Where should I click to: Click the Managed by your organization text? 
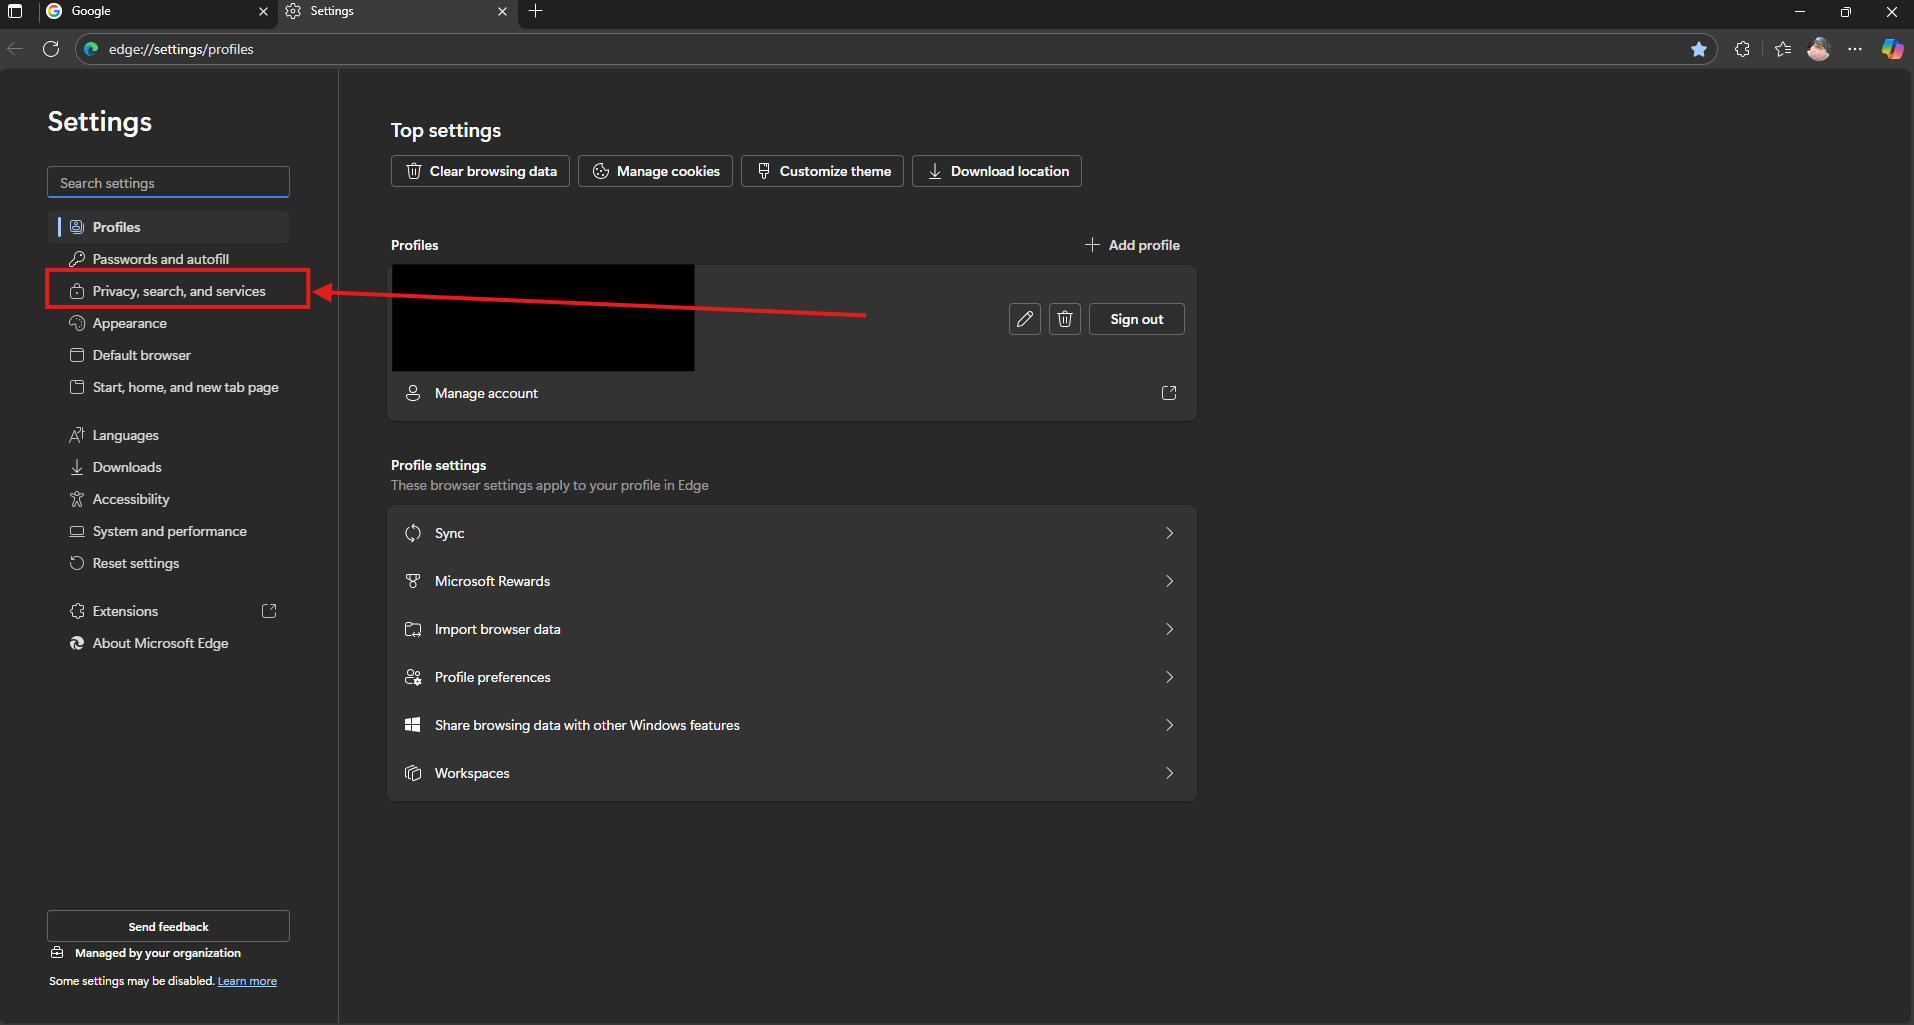[x=157, y=953]
